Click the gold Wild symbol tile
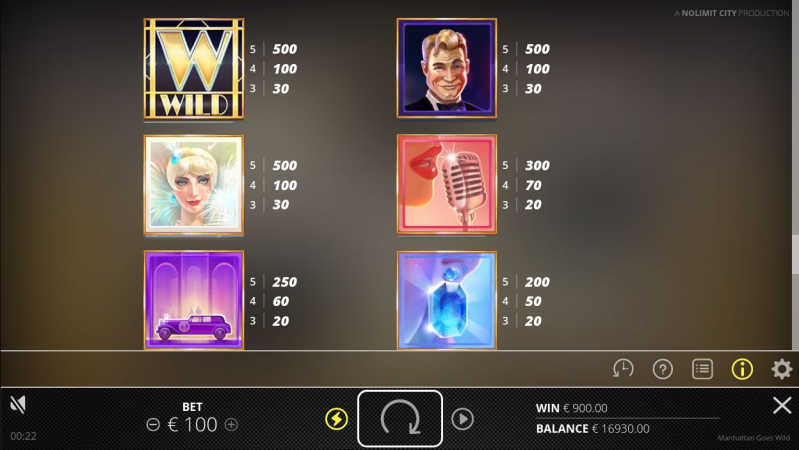Viewport: 799px width, 450px height. (x=194, y=68)
